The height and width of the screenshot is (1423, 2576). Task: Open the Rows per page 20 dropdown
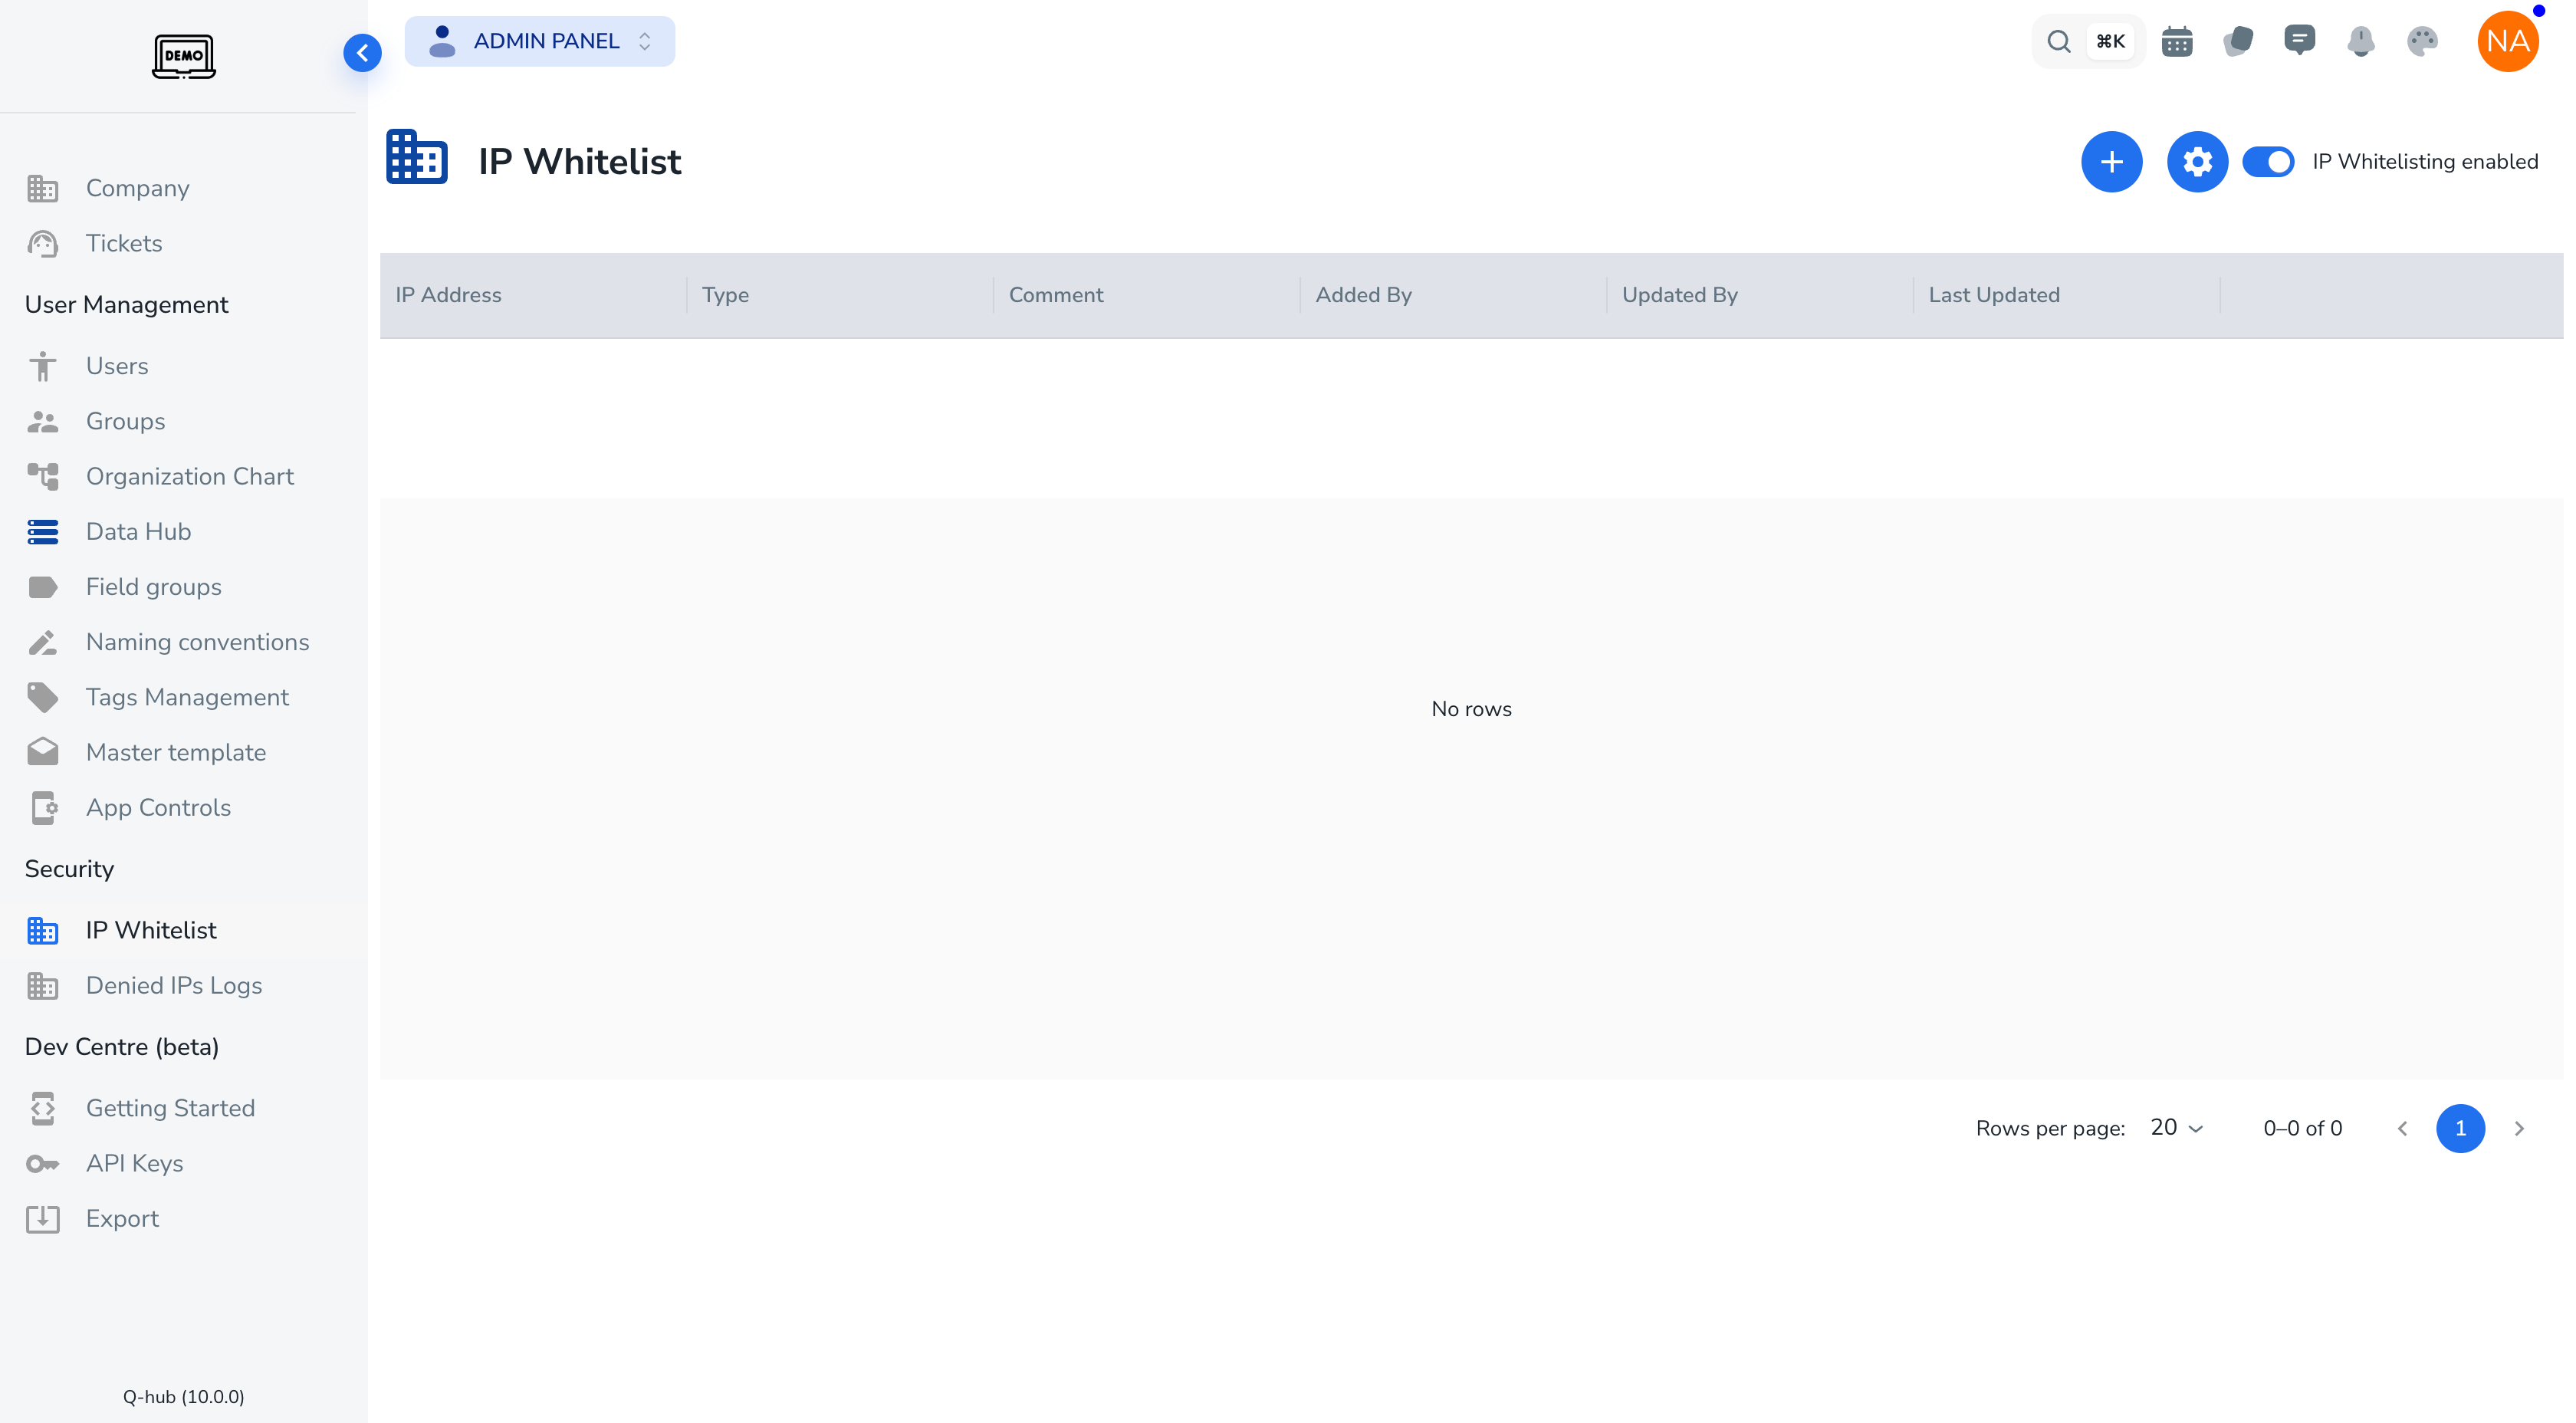(x=2177, y=1128)
